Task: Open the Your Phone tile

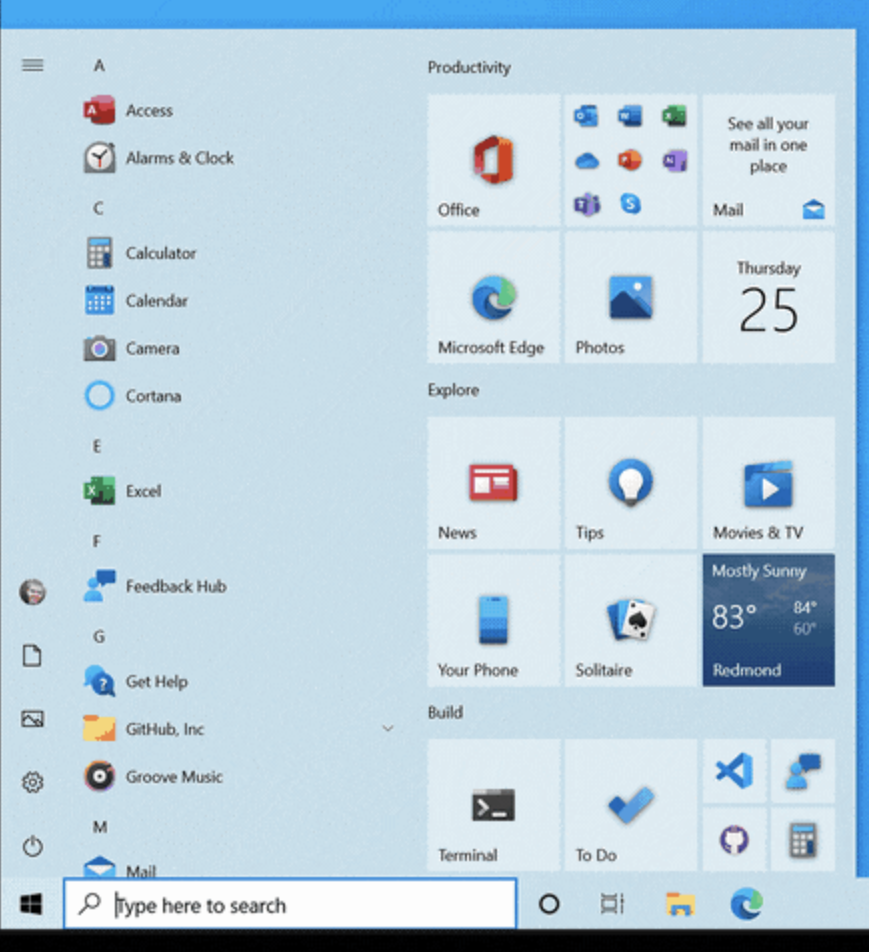Action: coord(493,620)
